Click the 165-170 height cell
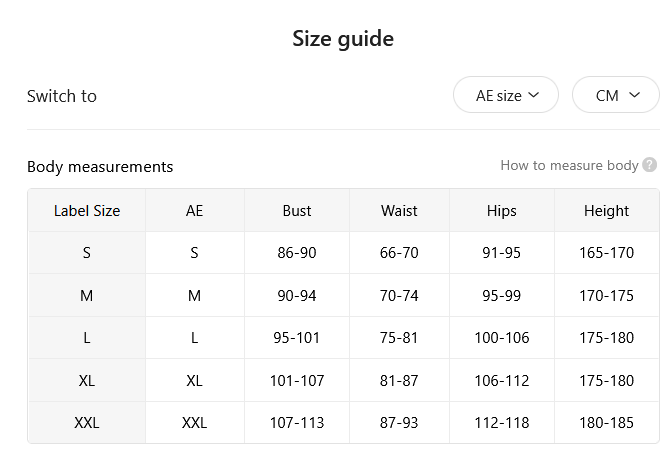This screenshot has height=455, width=663. [606, 252]
